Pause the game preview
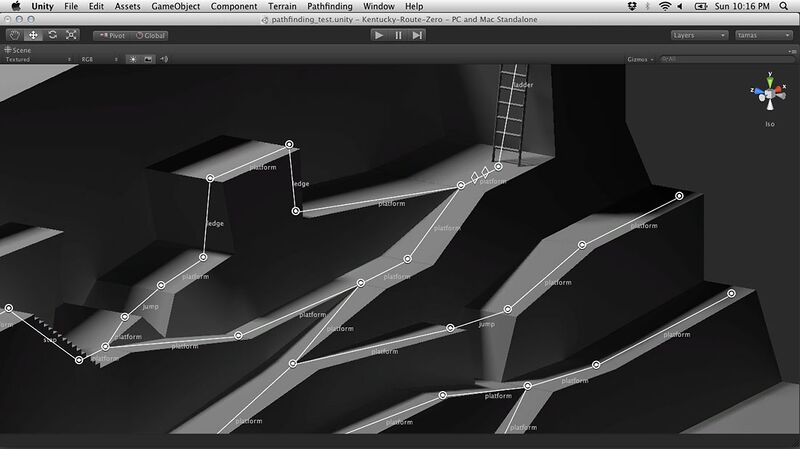 398,35
